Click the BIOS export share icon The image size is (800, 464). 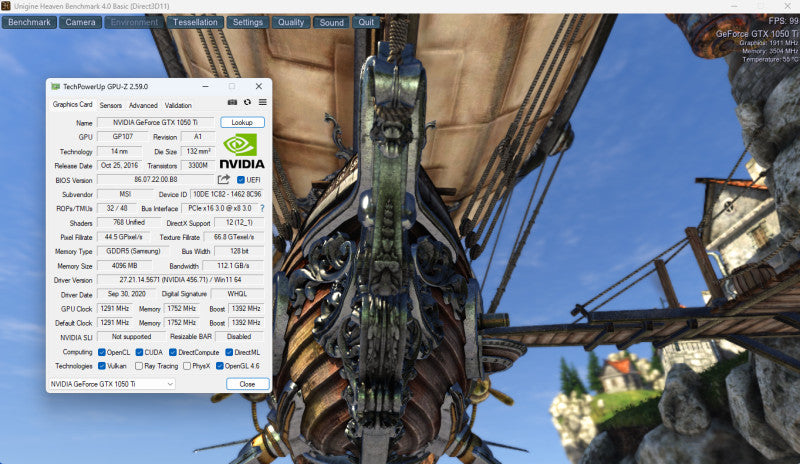[x=223, y=180]
